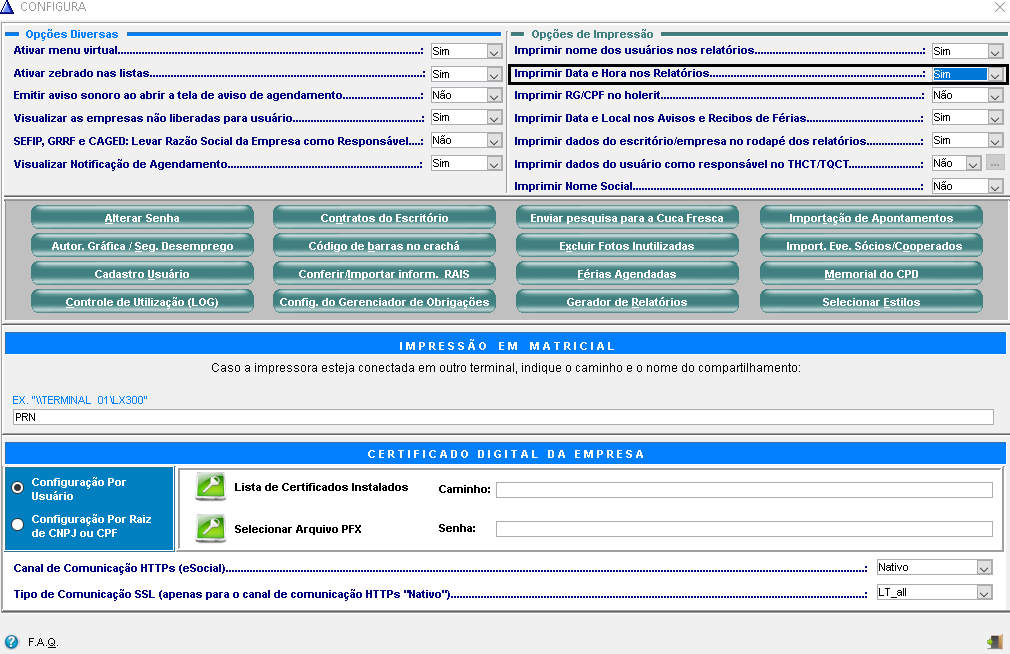Open Imprimir Data e Local nos Avisos dropdown
The height and width of the screenshot is (654, 1010).
point(995,119)
